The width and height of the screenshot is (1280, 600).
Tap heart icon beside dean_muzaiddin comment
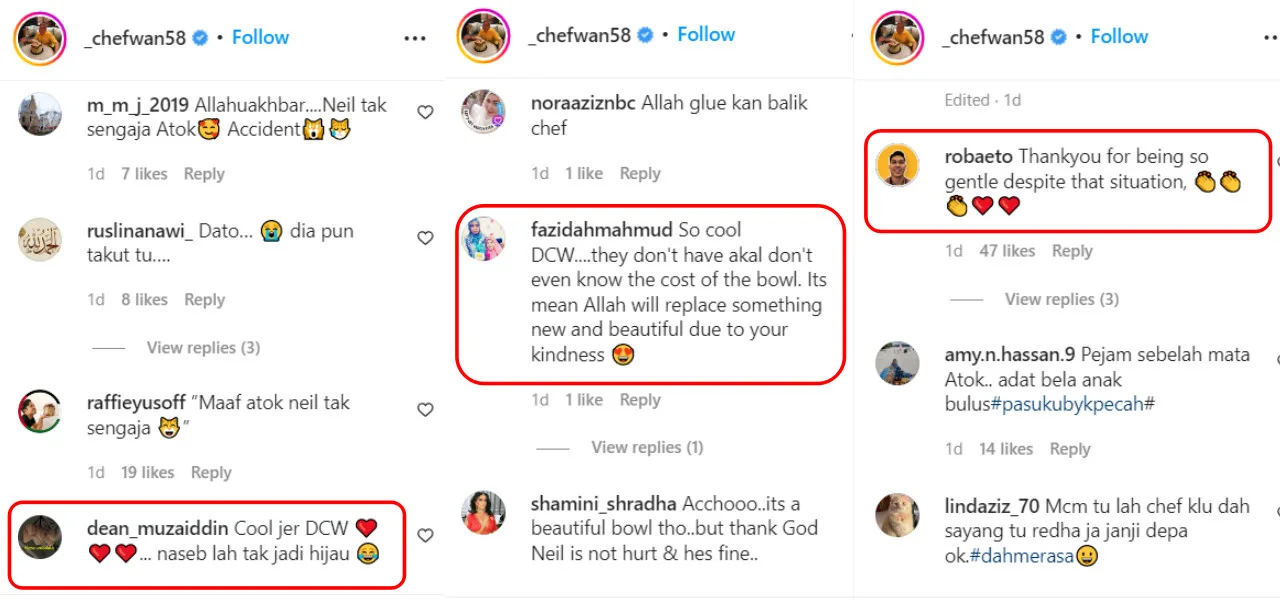click(x=425, y=536)
